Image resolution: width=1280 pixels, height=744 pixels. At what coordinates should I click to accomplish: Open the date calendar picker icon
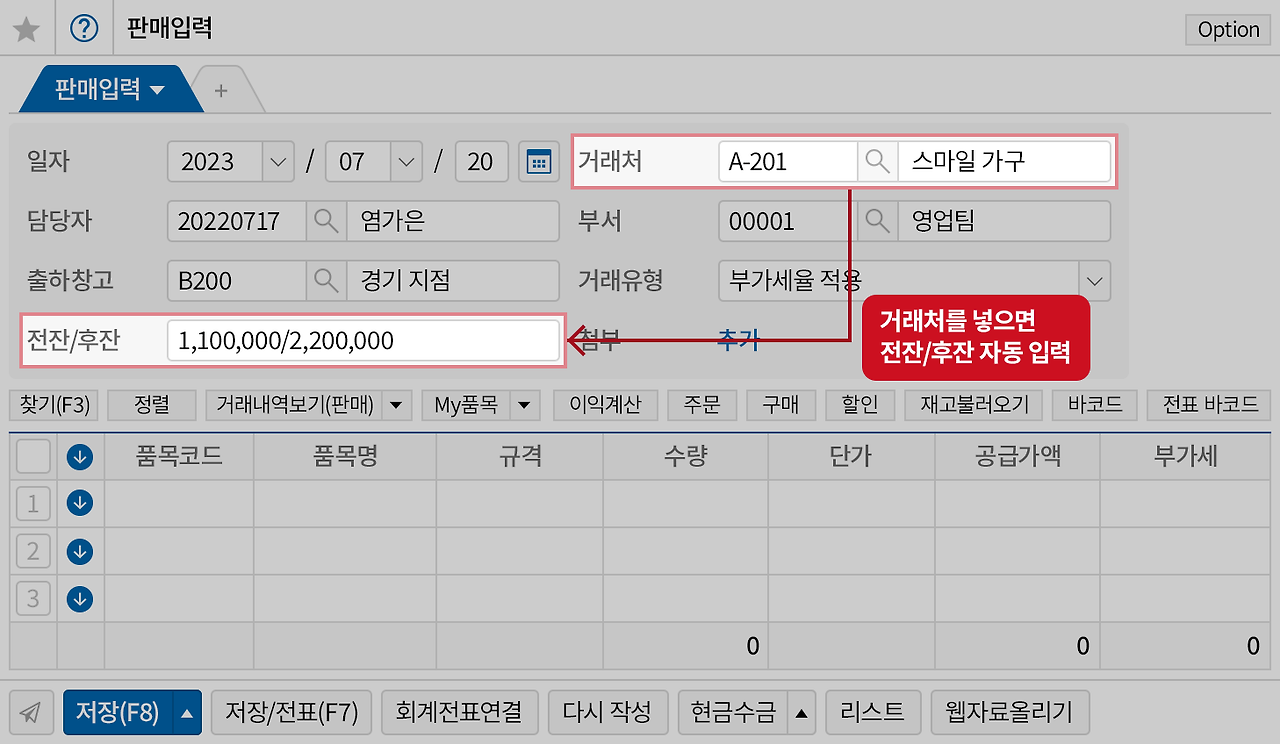click(x=539, y=162)
